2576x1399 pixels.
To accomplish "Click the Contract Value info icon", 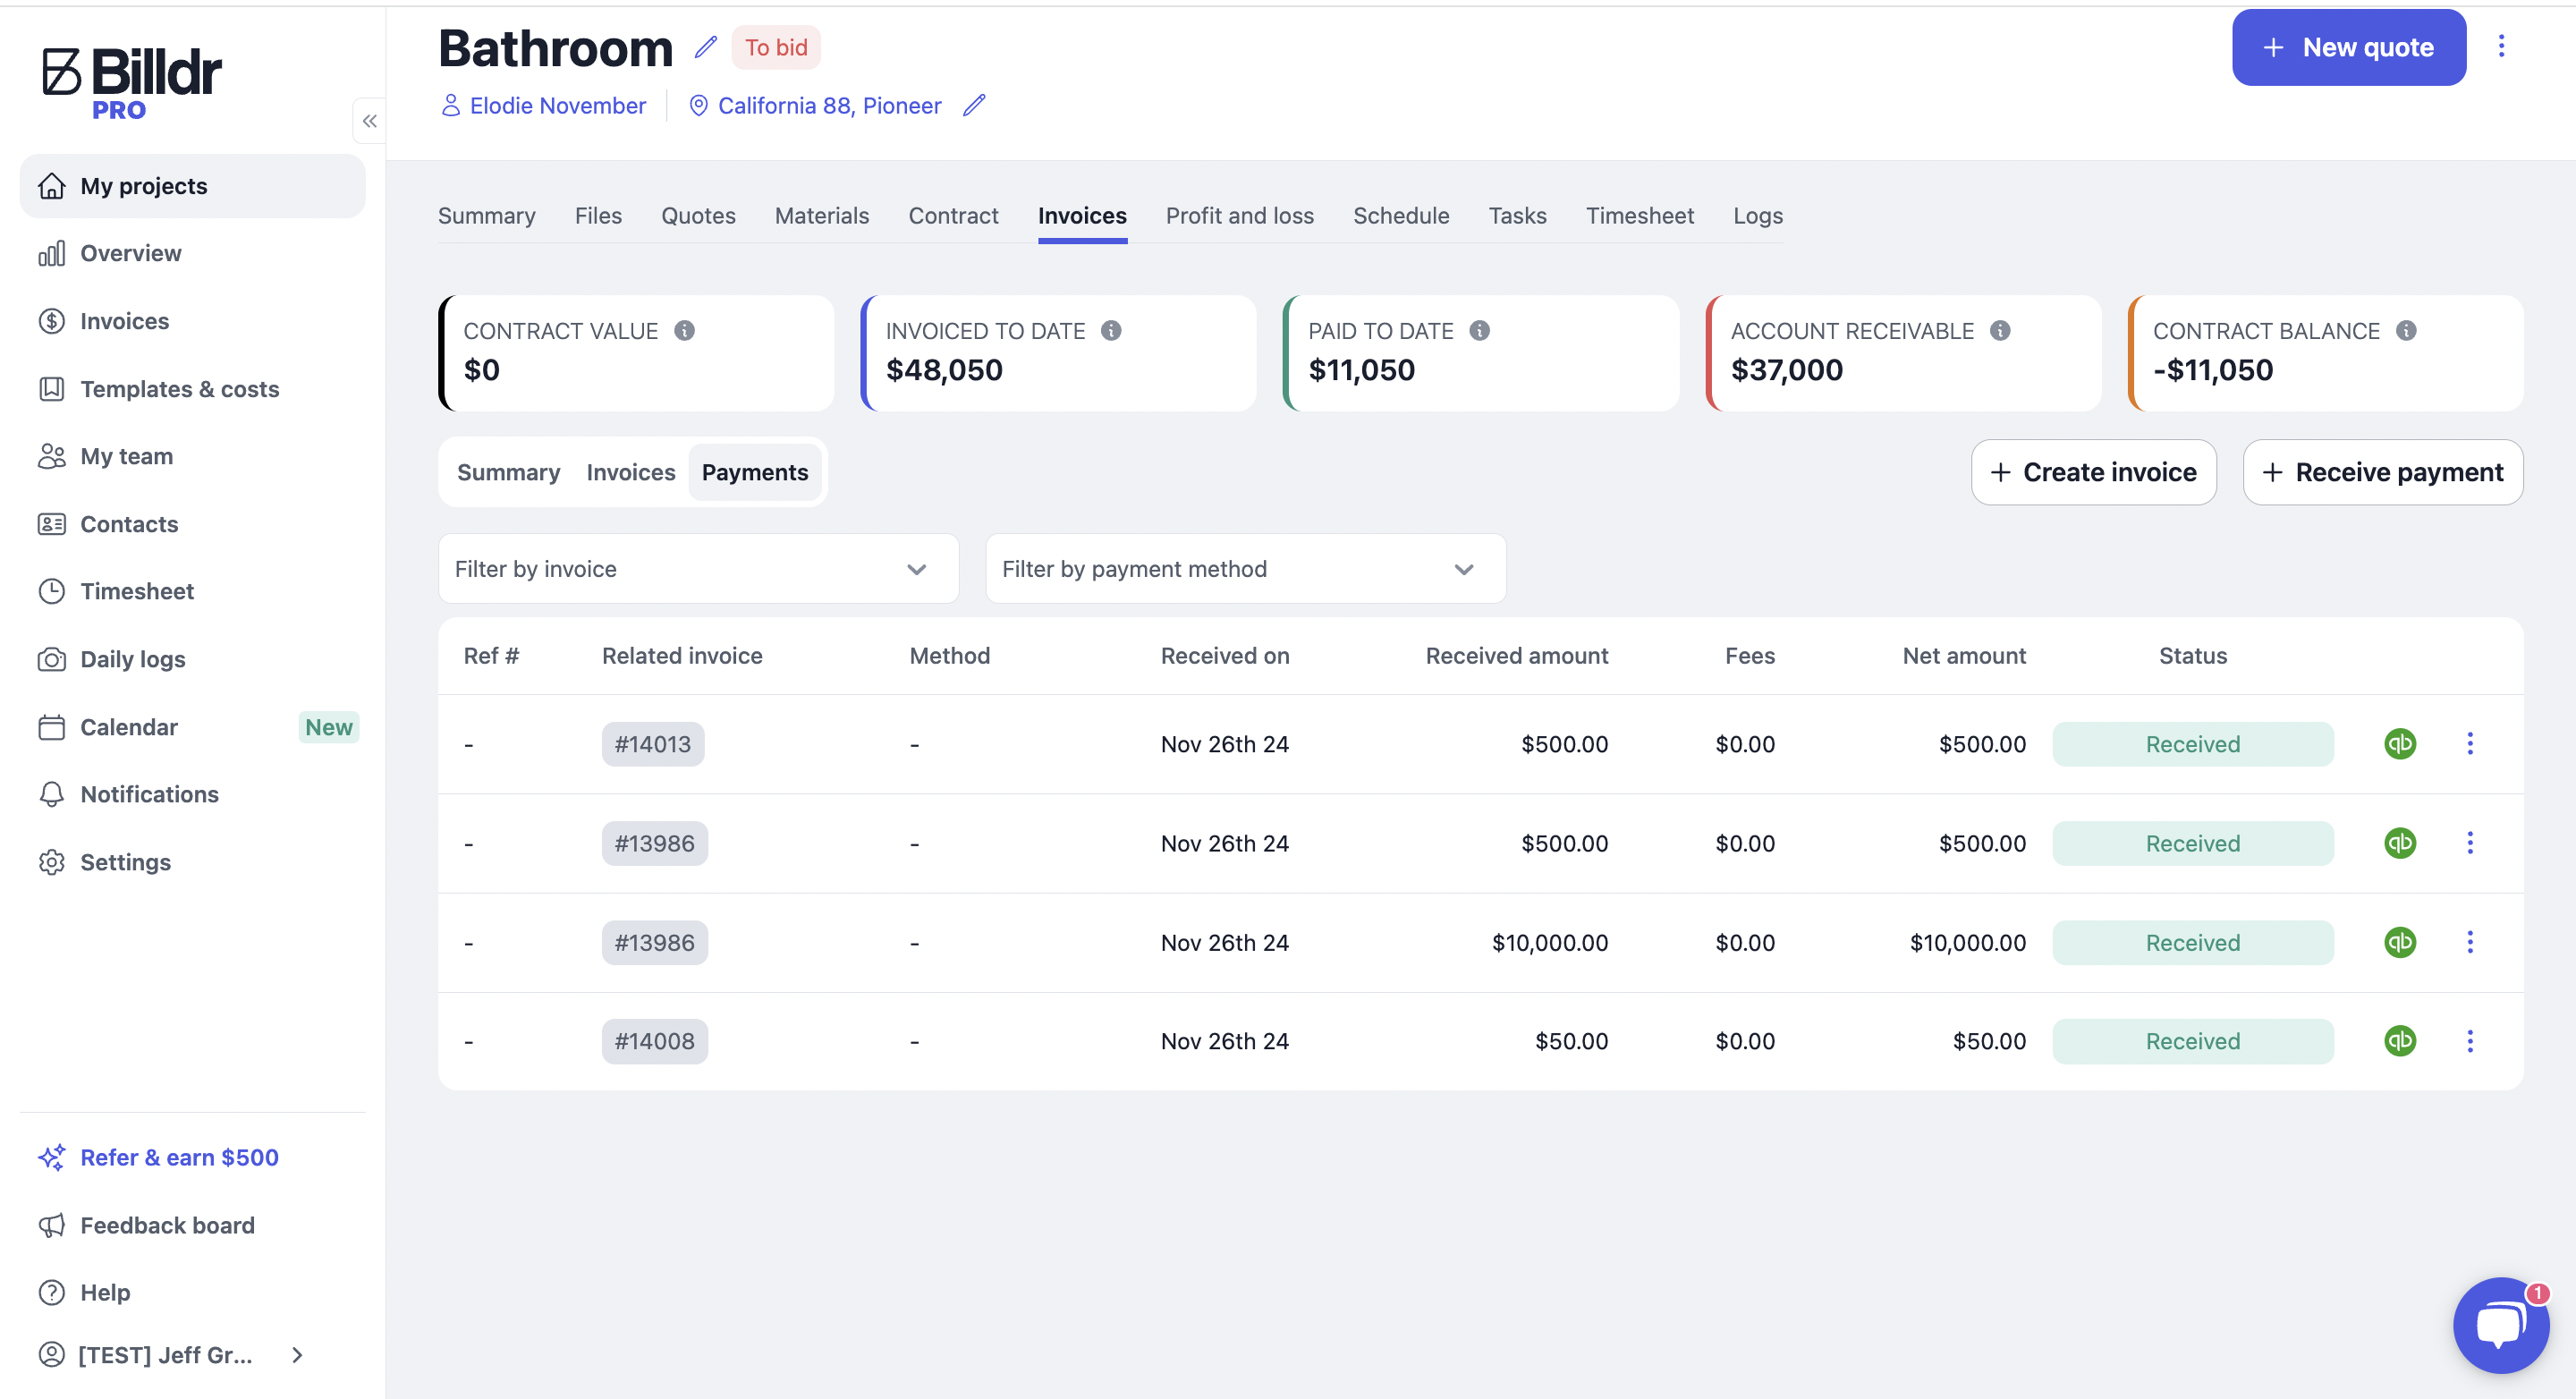I will tap(684, 330).
